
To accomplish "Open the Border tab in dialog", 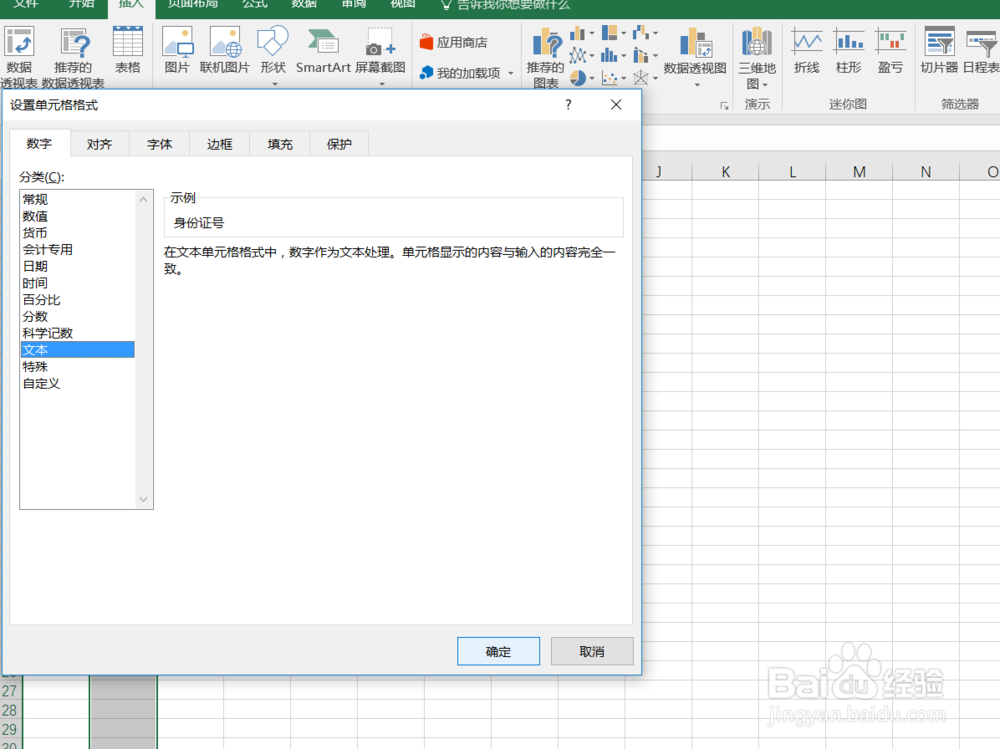I will 219,144.
